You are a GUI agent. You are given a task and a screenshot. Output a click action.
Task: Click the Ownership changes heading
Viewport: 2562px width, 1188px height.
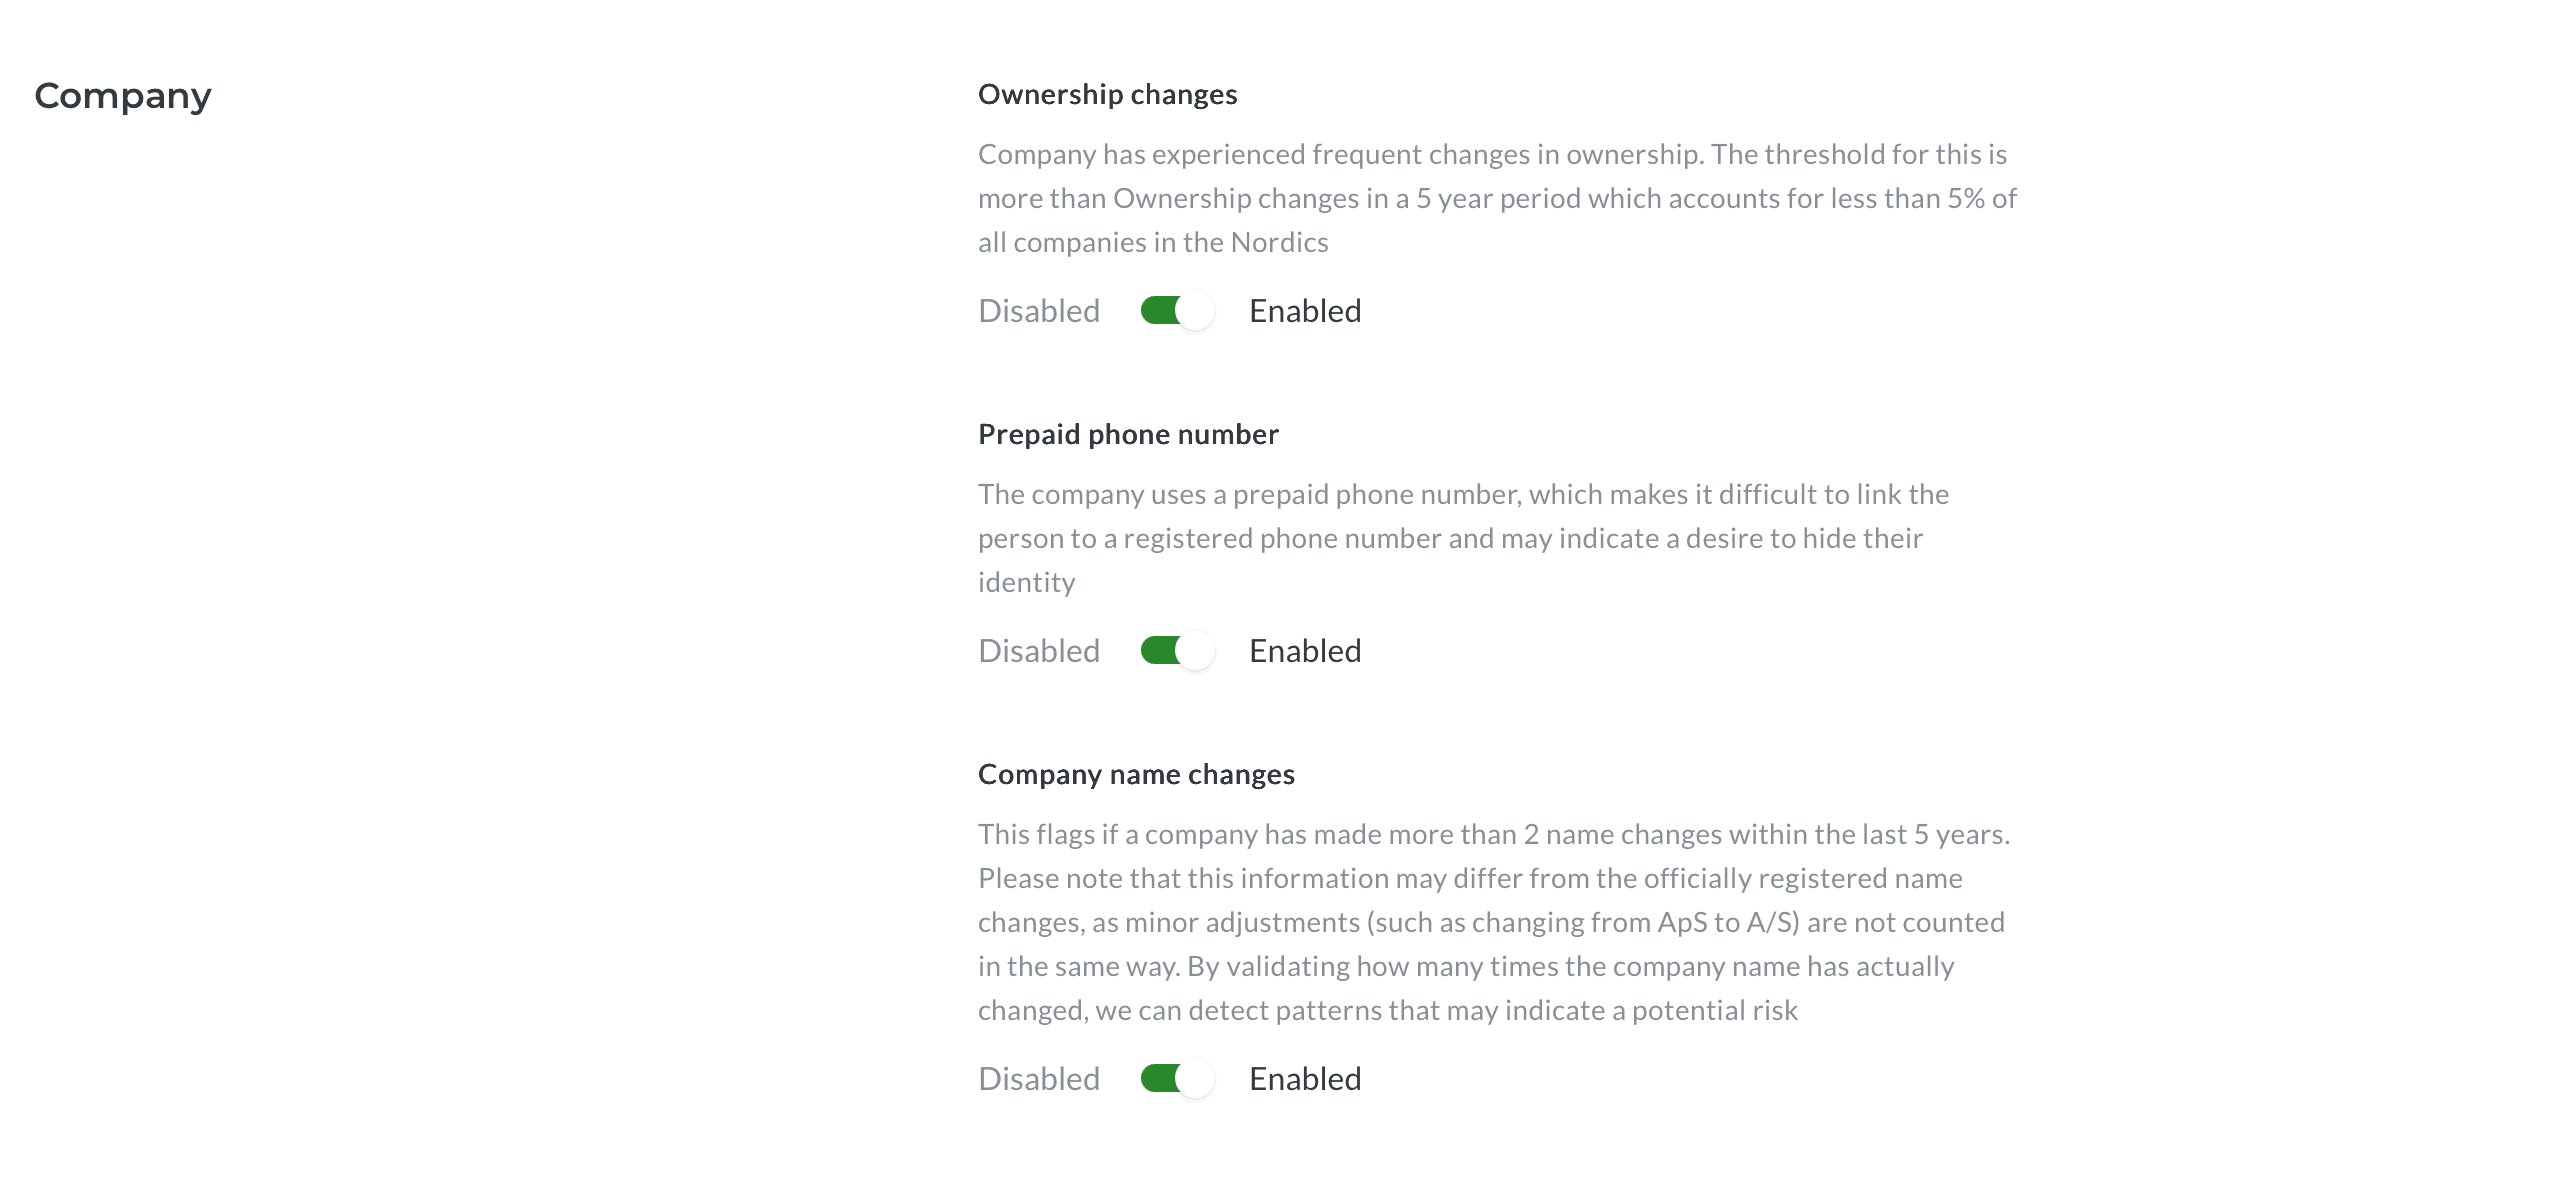(1108, 95)
